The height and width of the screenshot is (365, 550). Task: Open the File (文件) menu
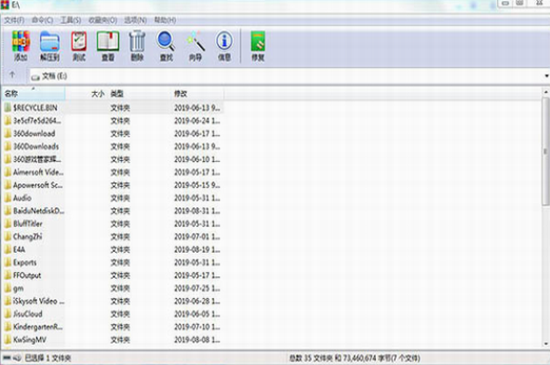pos(14,20)
